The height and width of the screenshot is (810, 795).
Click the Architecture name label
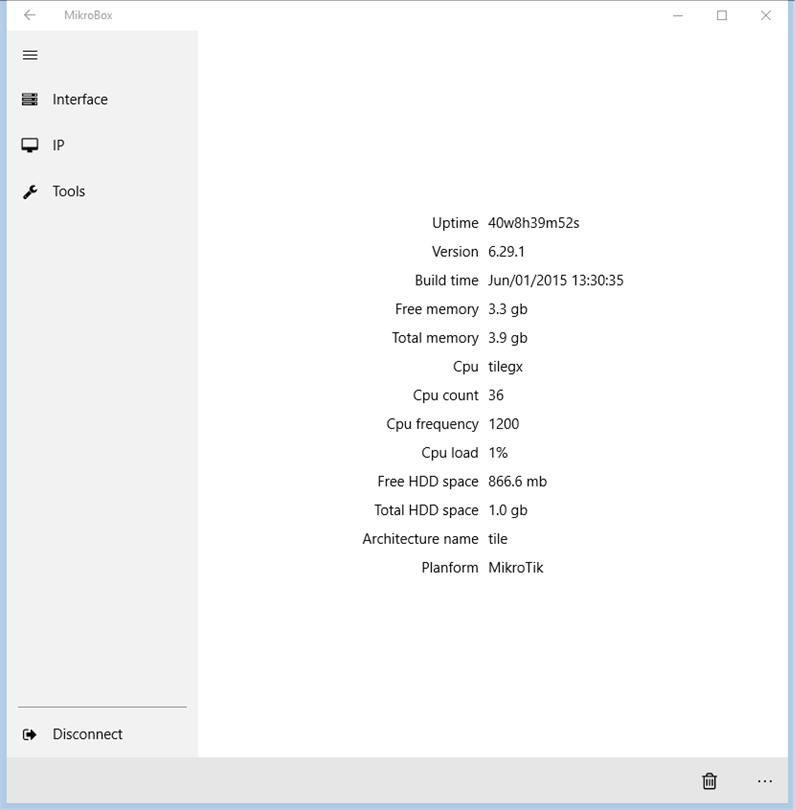(420, 539)
